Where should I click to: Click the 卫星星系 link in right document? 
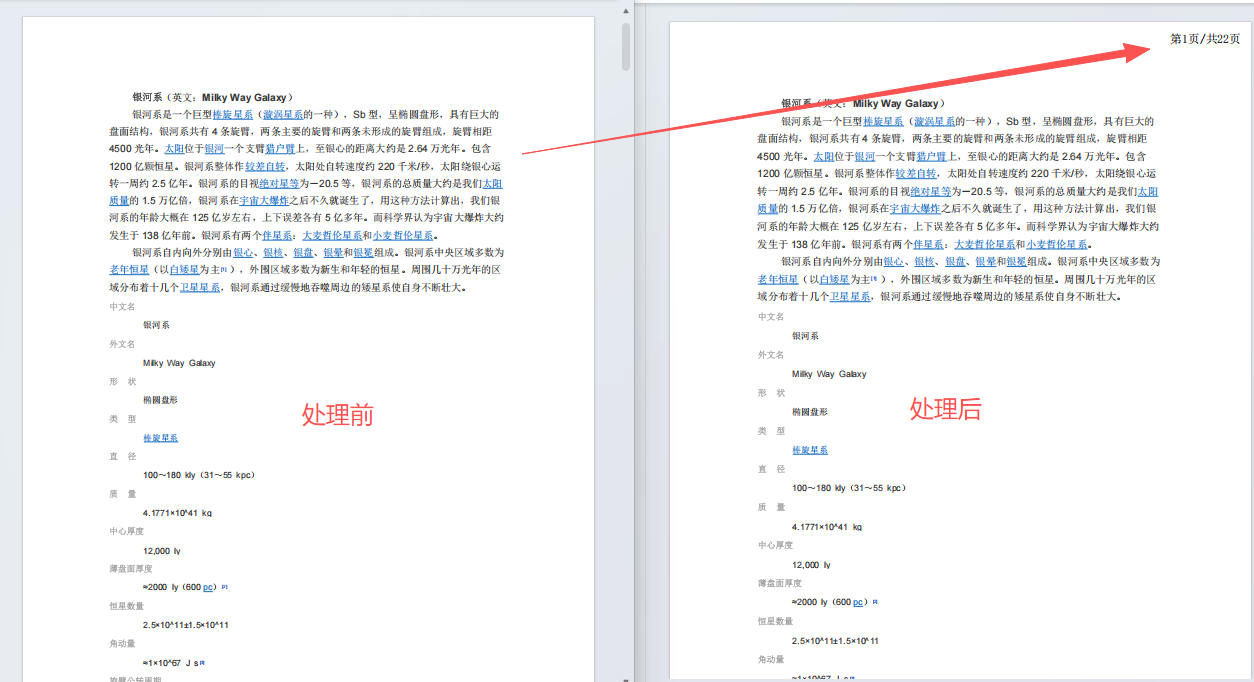pos(850,297)
